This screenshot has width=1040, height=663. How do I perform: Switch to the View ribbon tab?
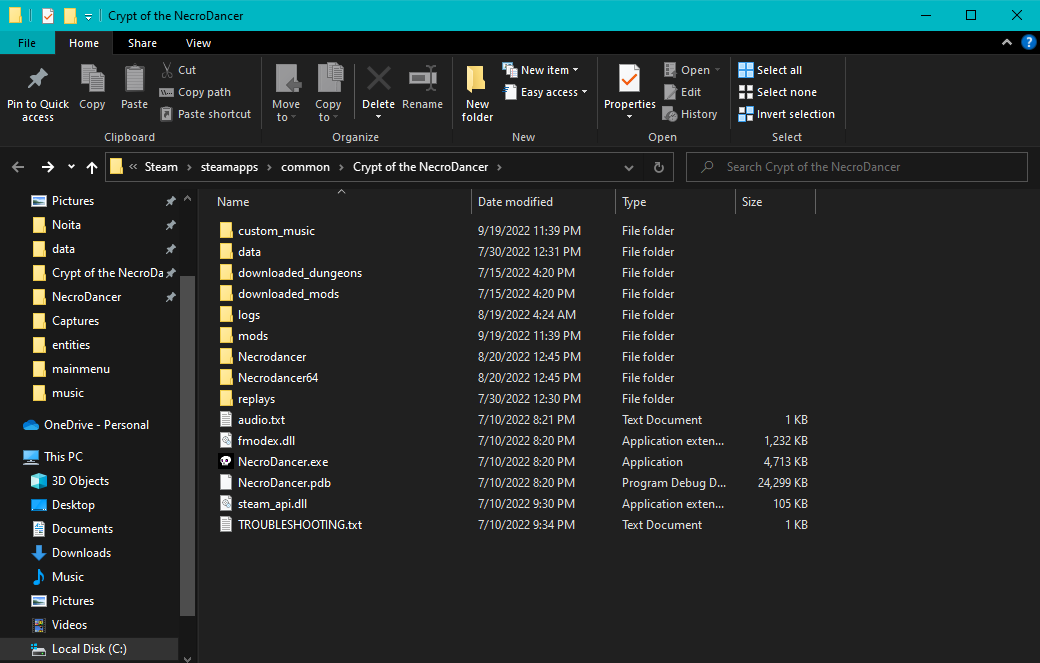tap(198, 43)
